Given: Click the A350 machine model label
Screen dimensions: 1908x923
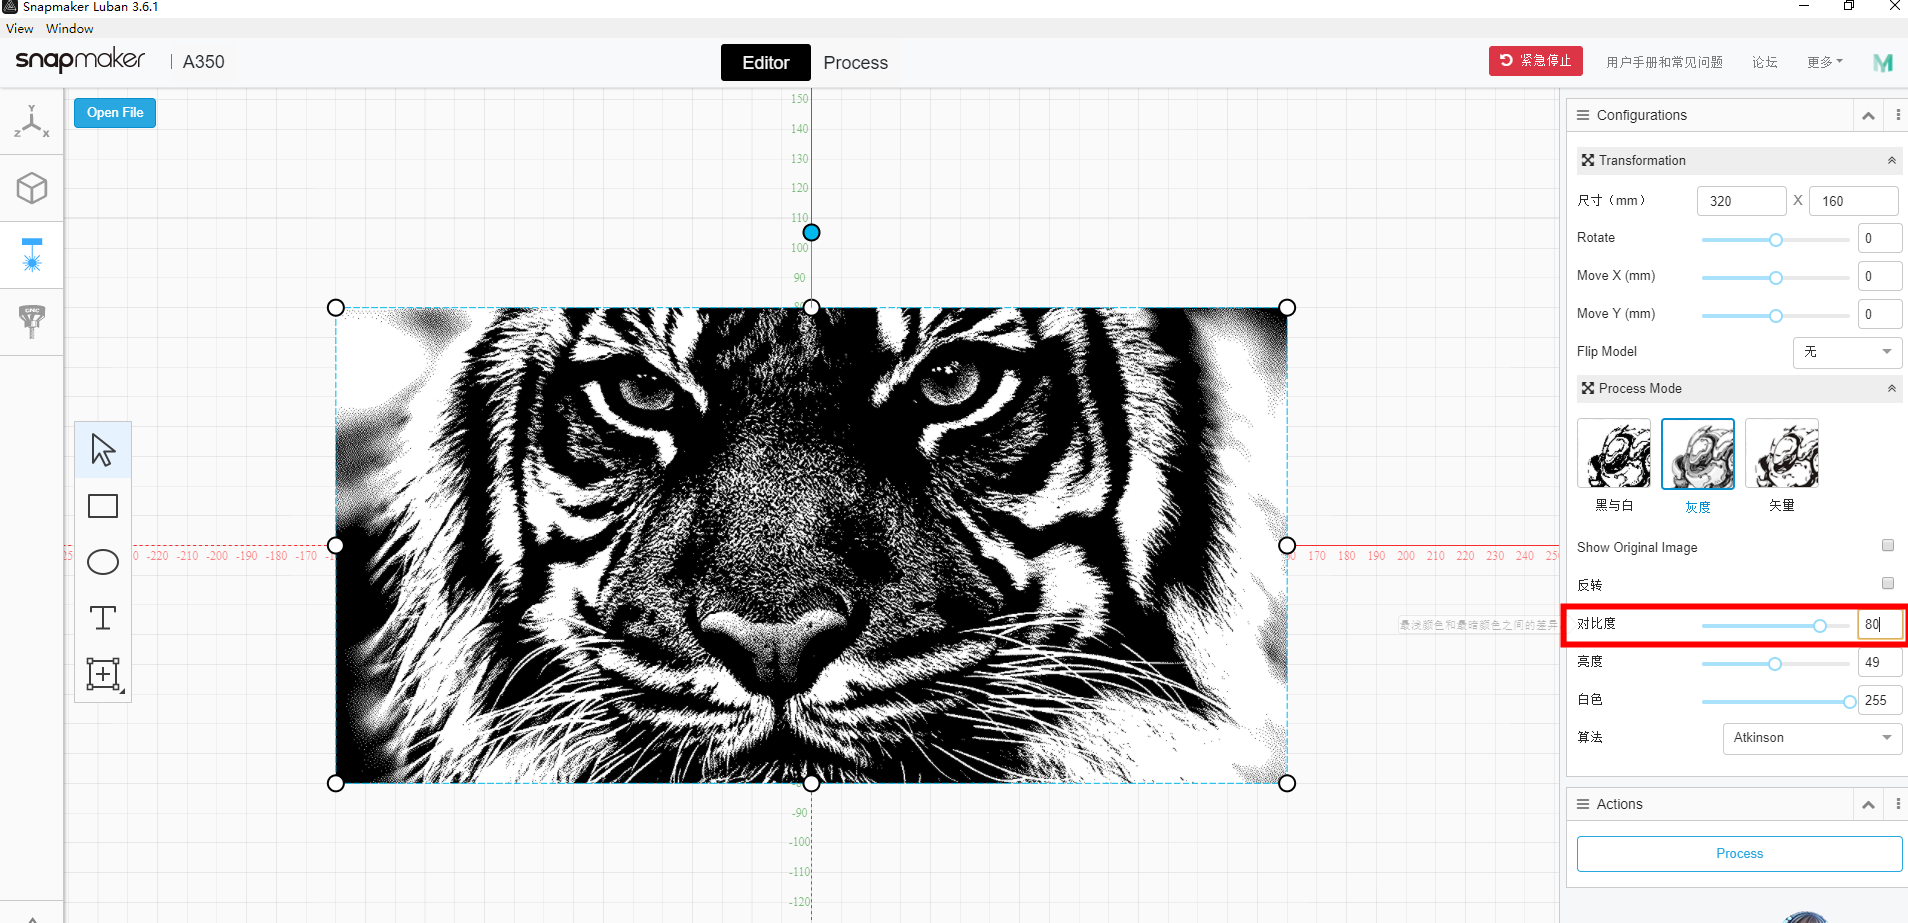Looking at the screenshot, I should click(204, 62).
